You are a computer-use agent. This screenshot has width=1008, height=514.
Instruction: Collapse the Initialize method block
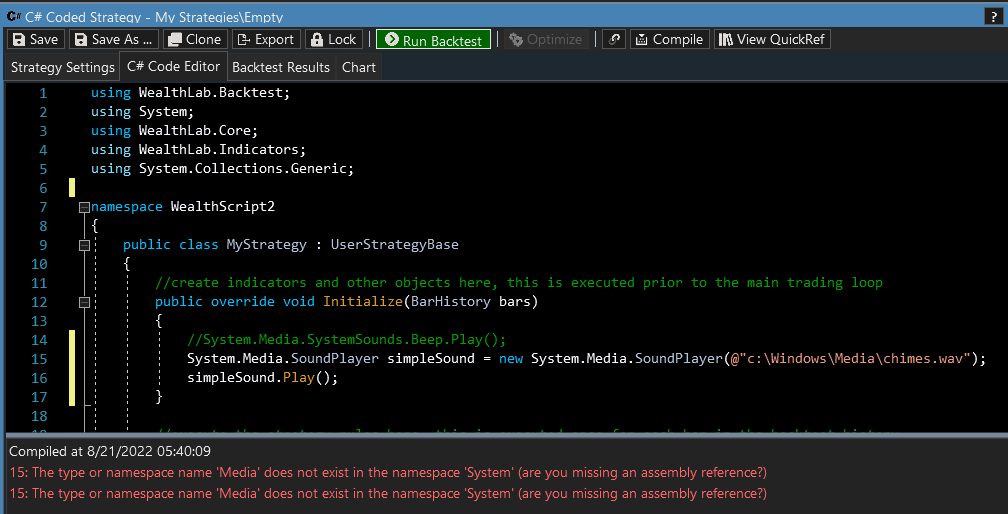pyautogui.click(x=84, y=302)
